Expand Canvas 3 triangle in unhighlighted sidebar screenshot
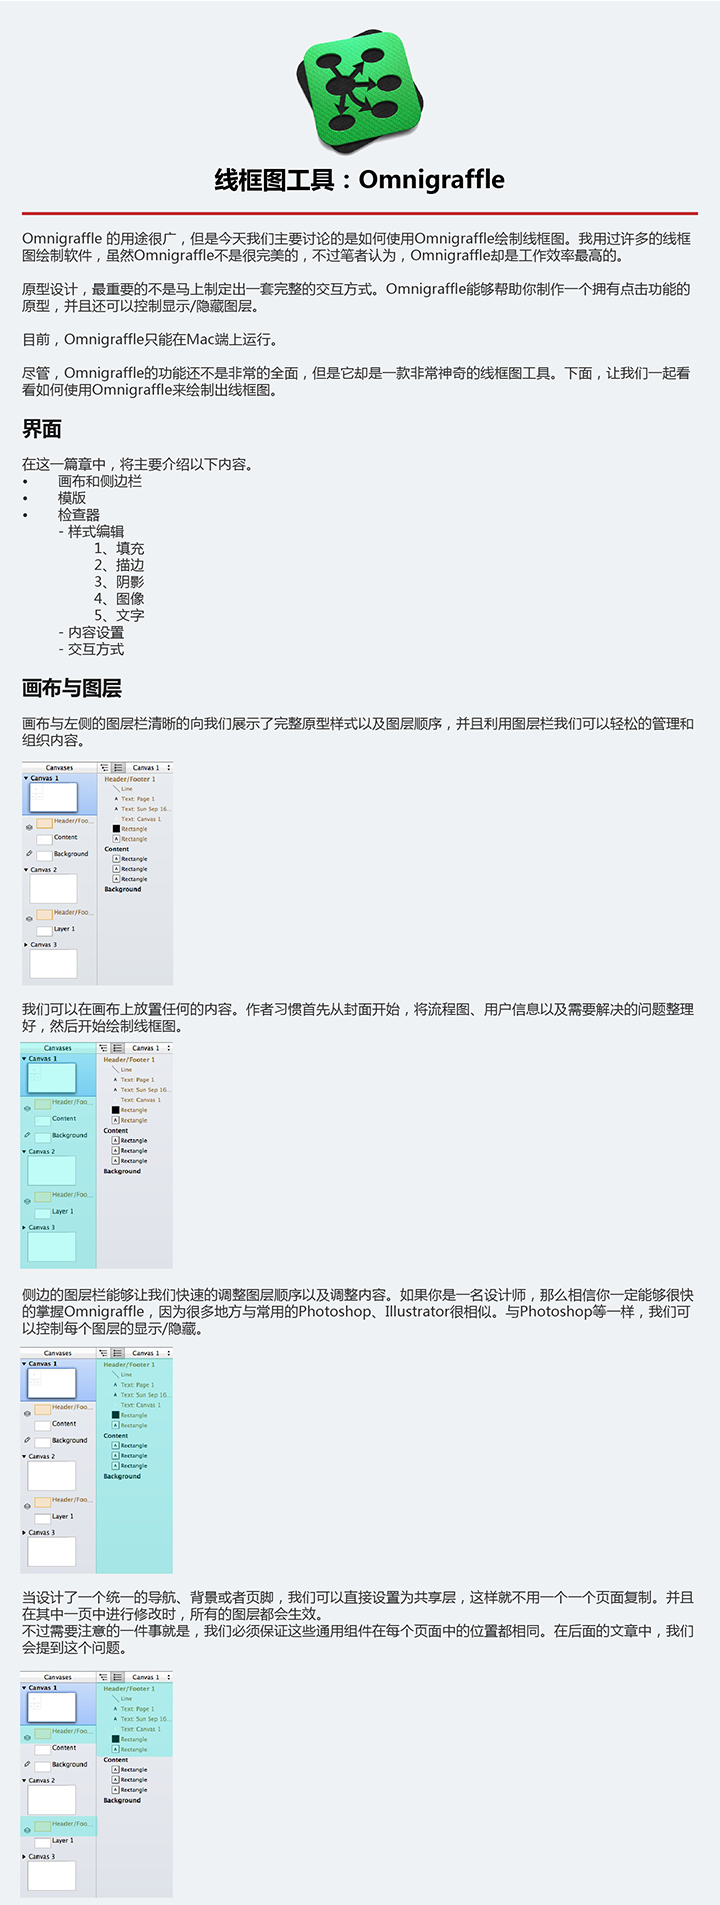The height and width of the screenshot is (1905, 720). 27,944
